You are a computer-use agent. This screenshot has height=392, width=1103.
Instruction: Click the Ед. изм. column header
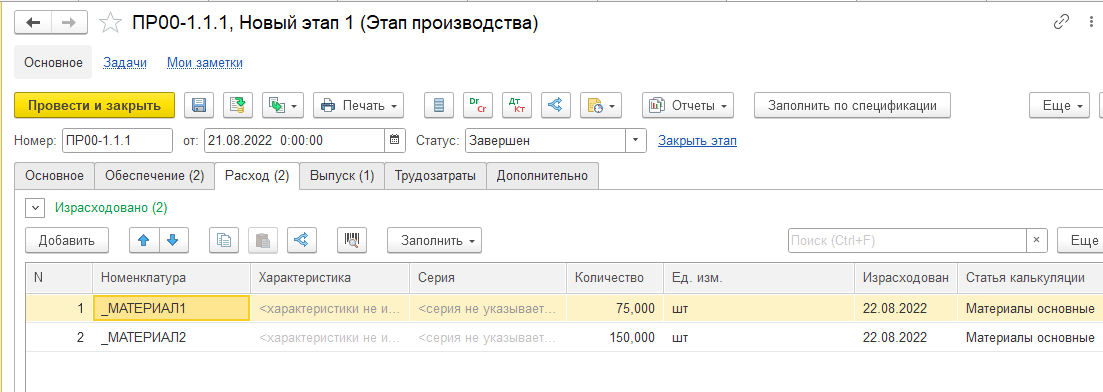(x=759, y=277)
